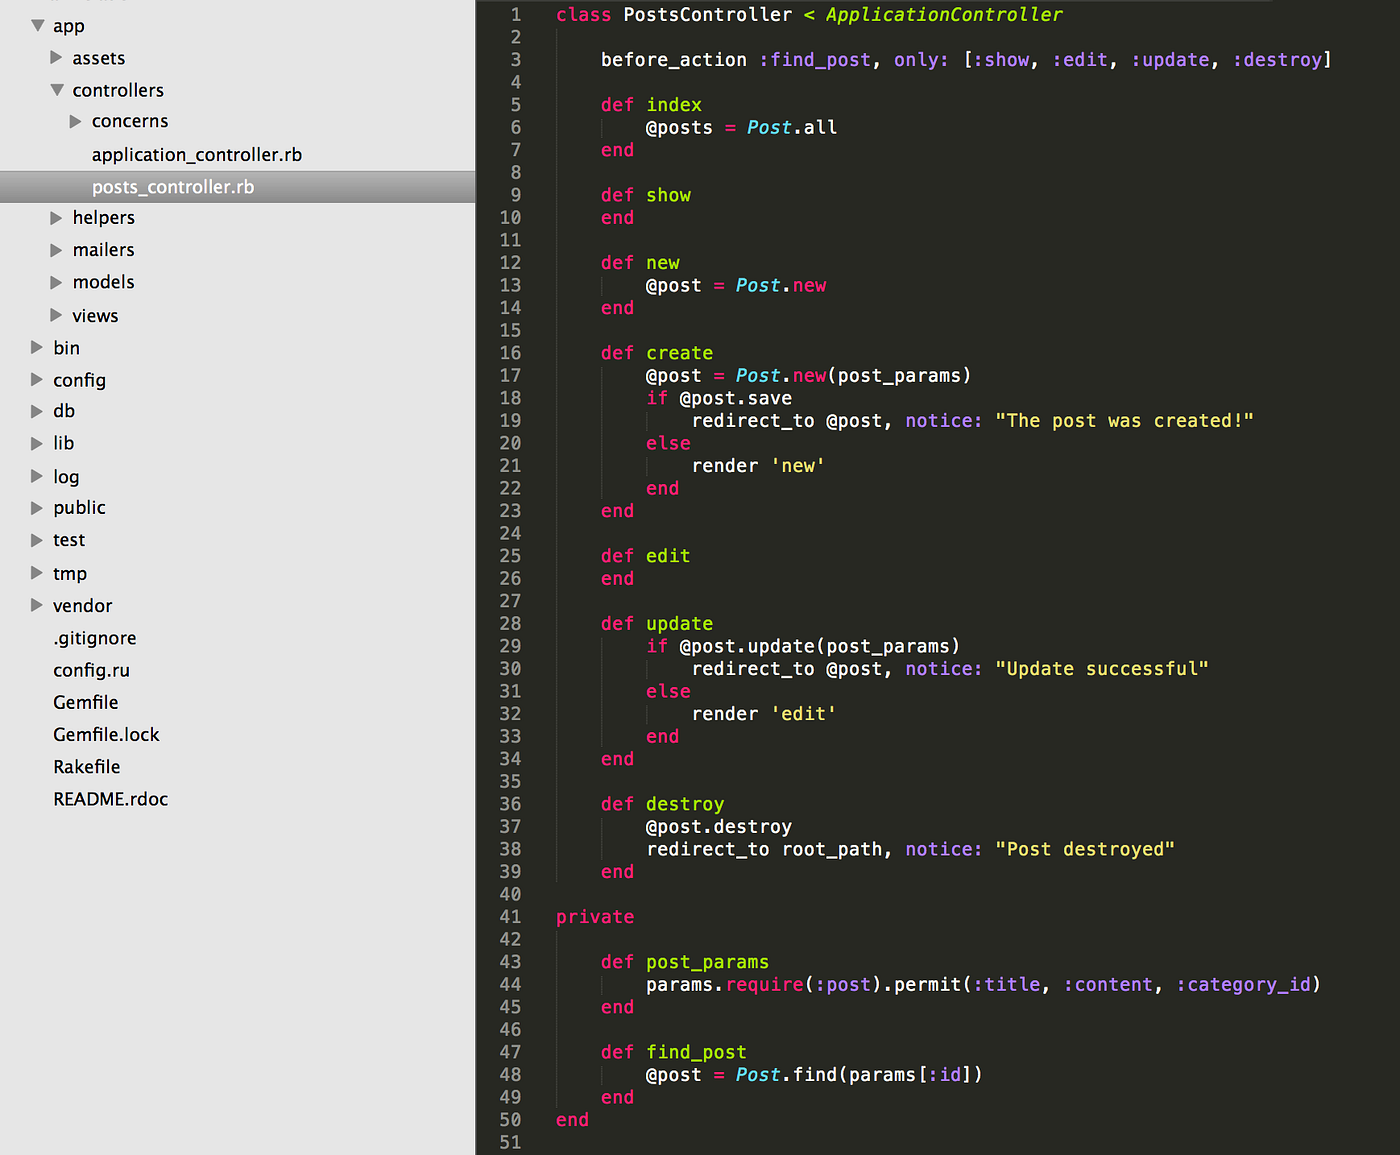
Task: Expand the models folder arrow
Action: pos(57,282)
